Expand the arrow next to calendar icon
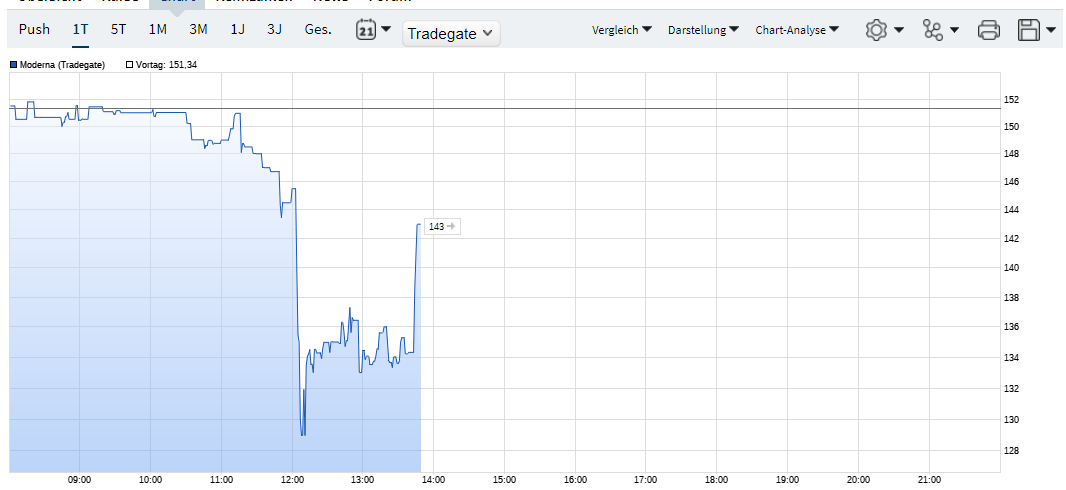Viewport: 1066px width, 490px height. [x=386, y=29]
